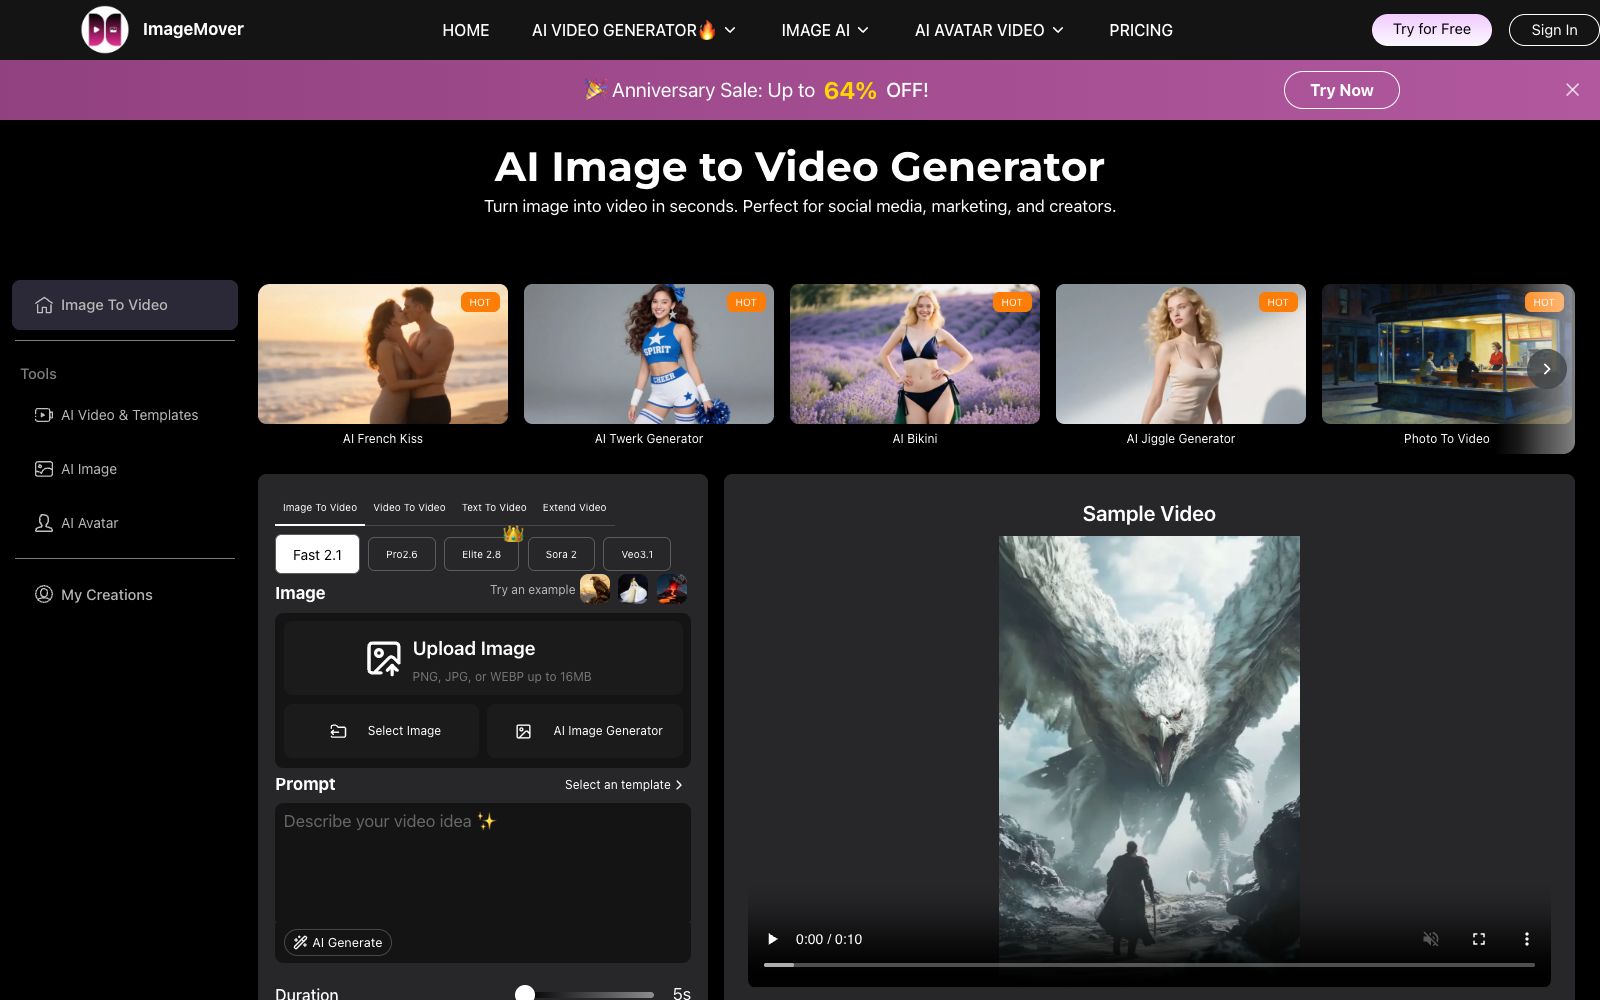Expand AI Video Generator dropdown menu
This screenshot has height=1000, width=1600.
634,30
